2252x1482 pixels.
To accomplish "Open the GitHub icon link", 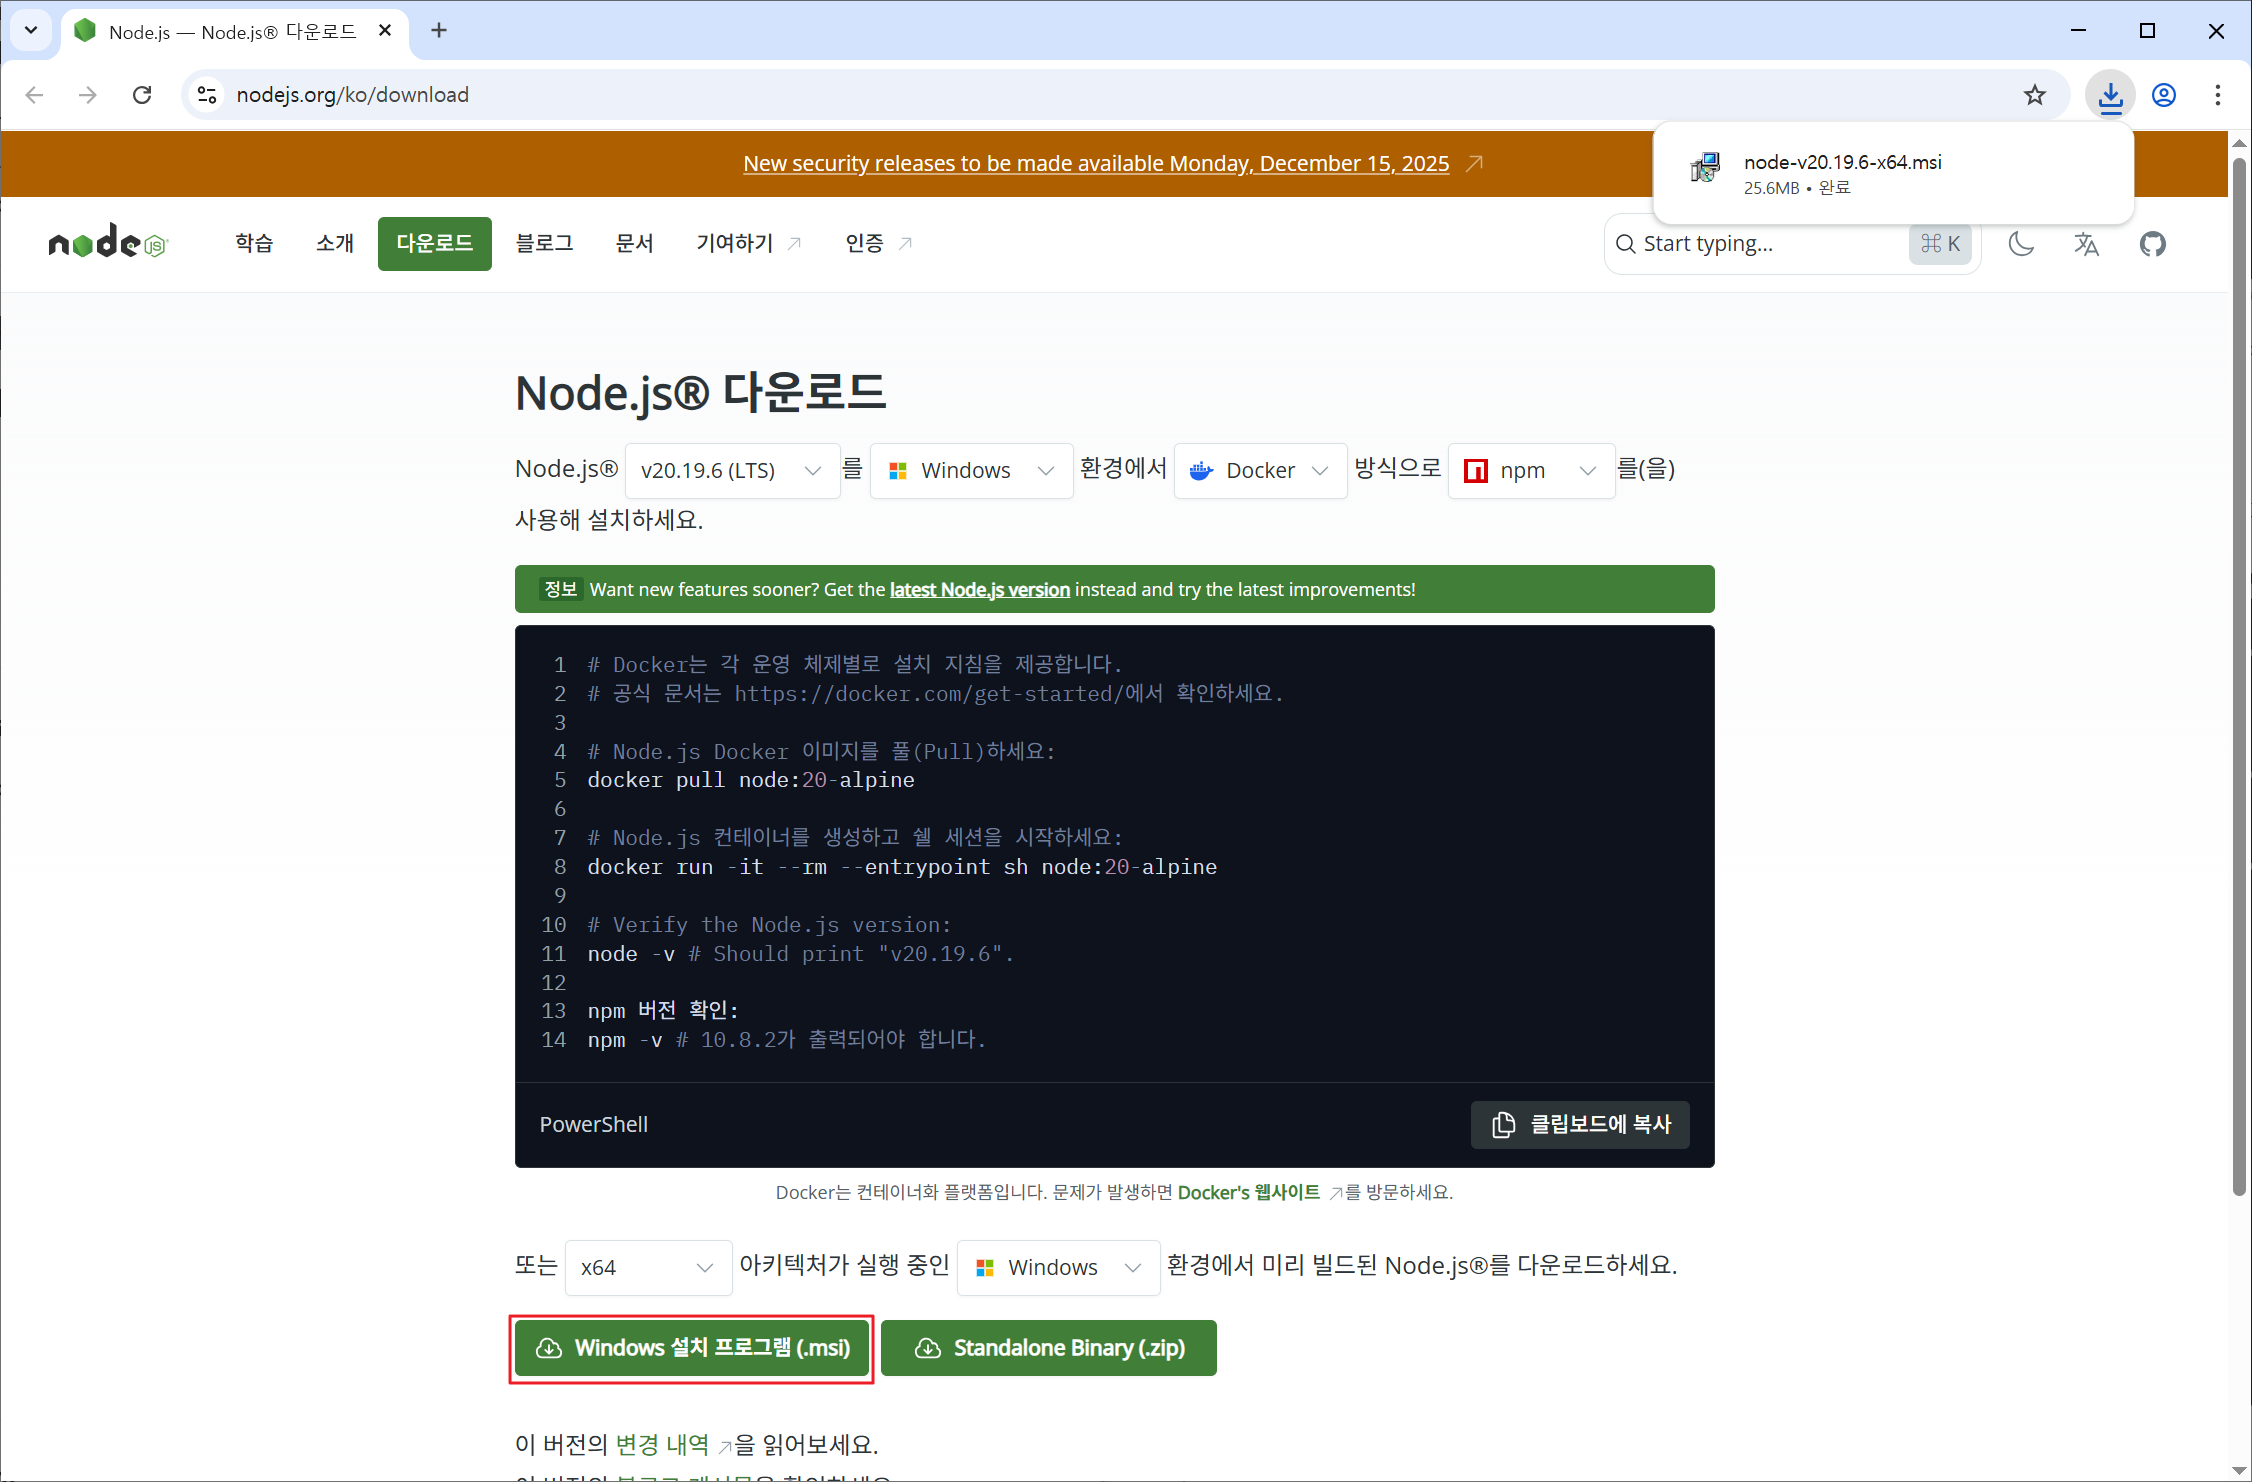I will [2152, 244].
